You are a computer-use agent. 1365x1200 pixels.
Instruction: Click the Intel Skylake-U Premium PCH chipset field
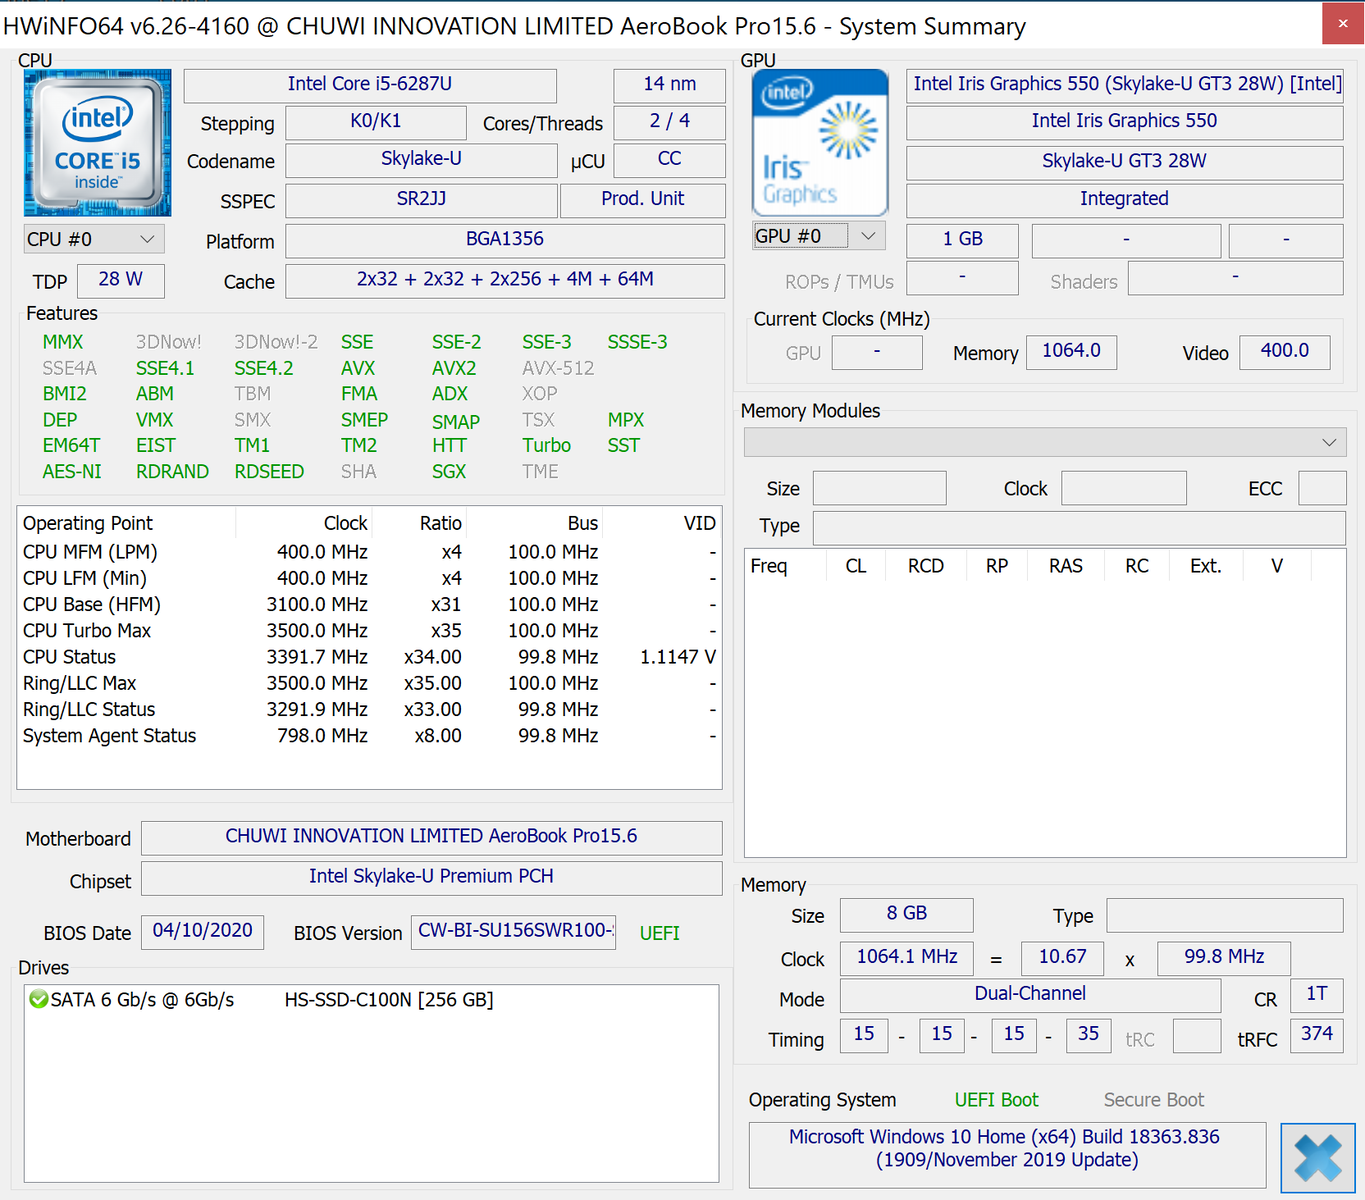[x=431, y=877]
